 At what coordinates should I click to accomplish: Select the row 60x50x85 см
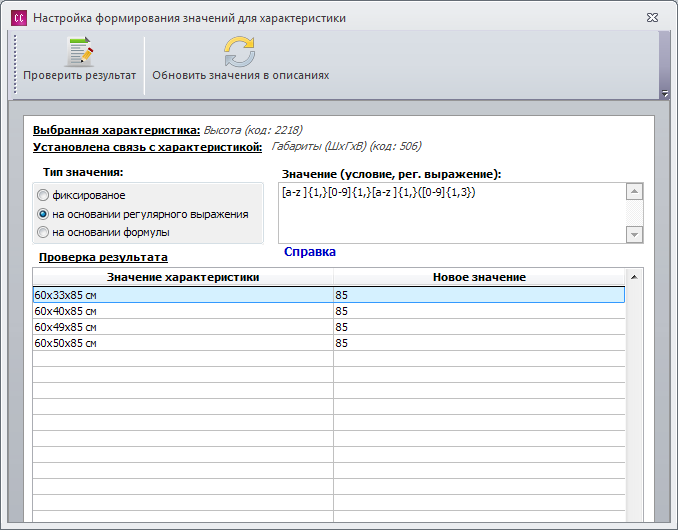click(x=329, y=343)
